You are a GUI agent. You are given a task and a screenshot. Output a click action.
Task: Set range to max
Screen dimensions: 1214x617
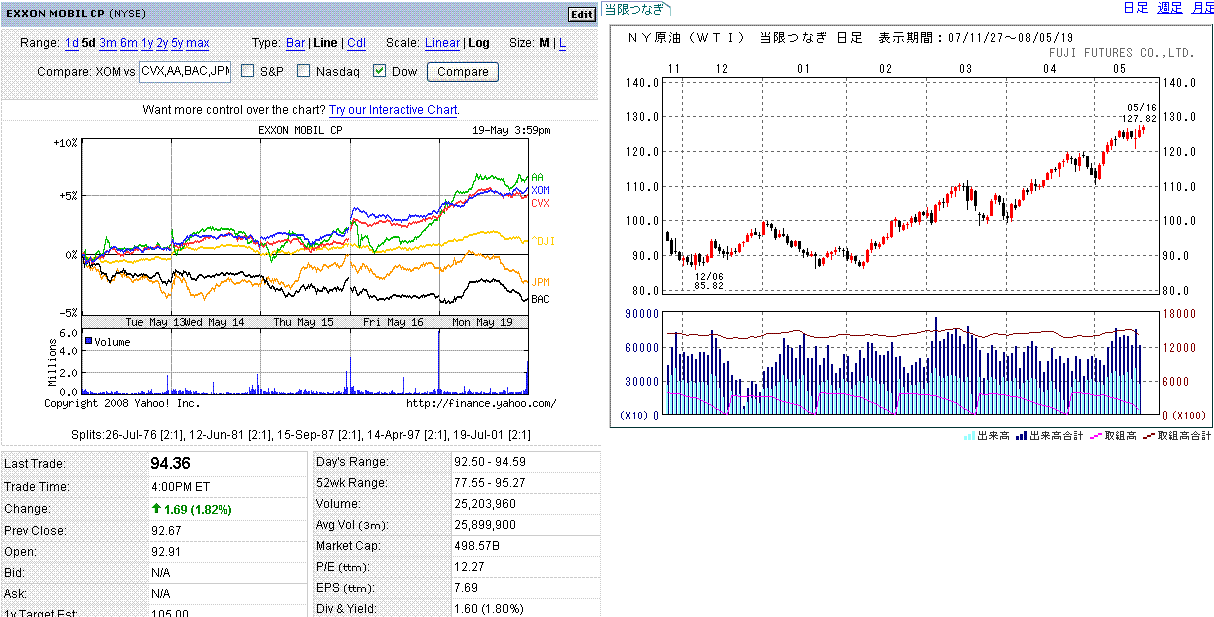(x=198, y=43)
